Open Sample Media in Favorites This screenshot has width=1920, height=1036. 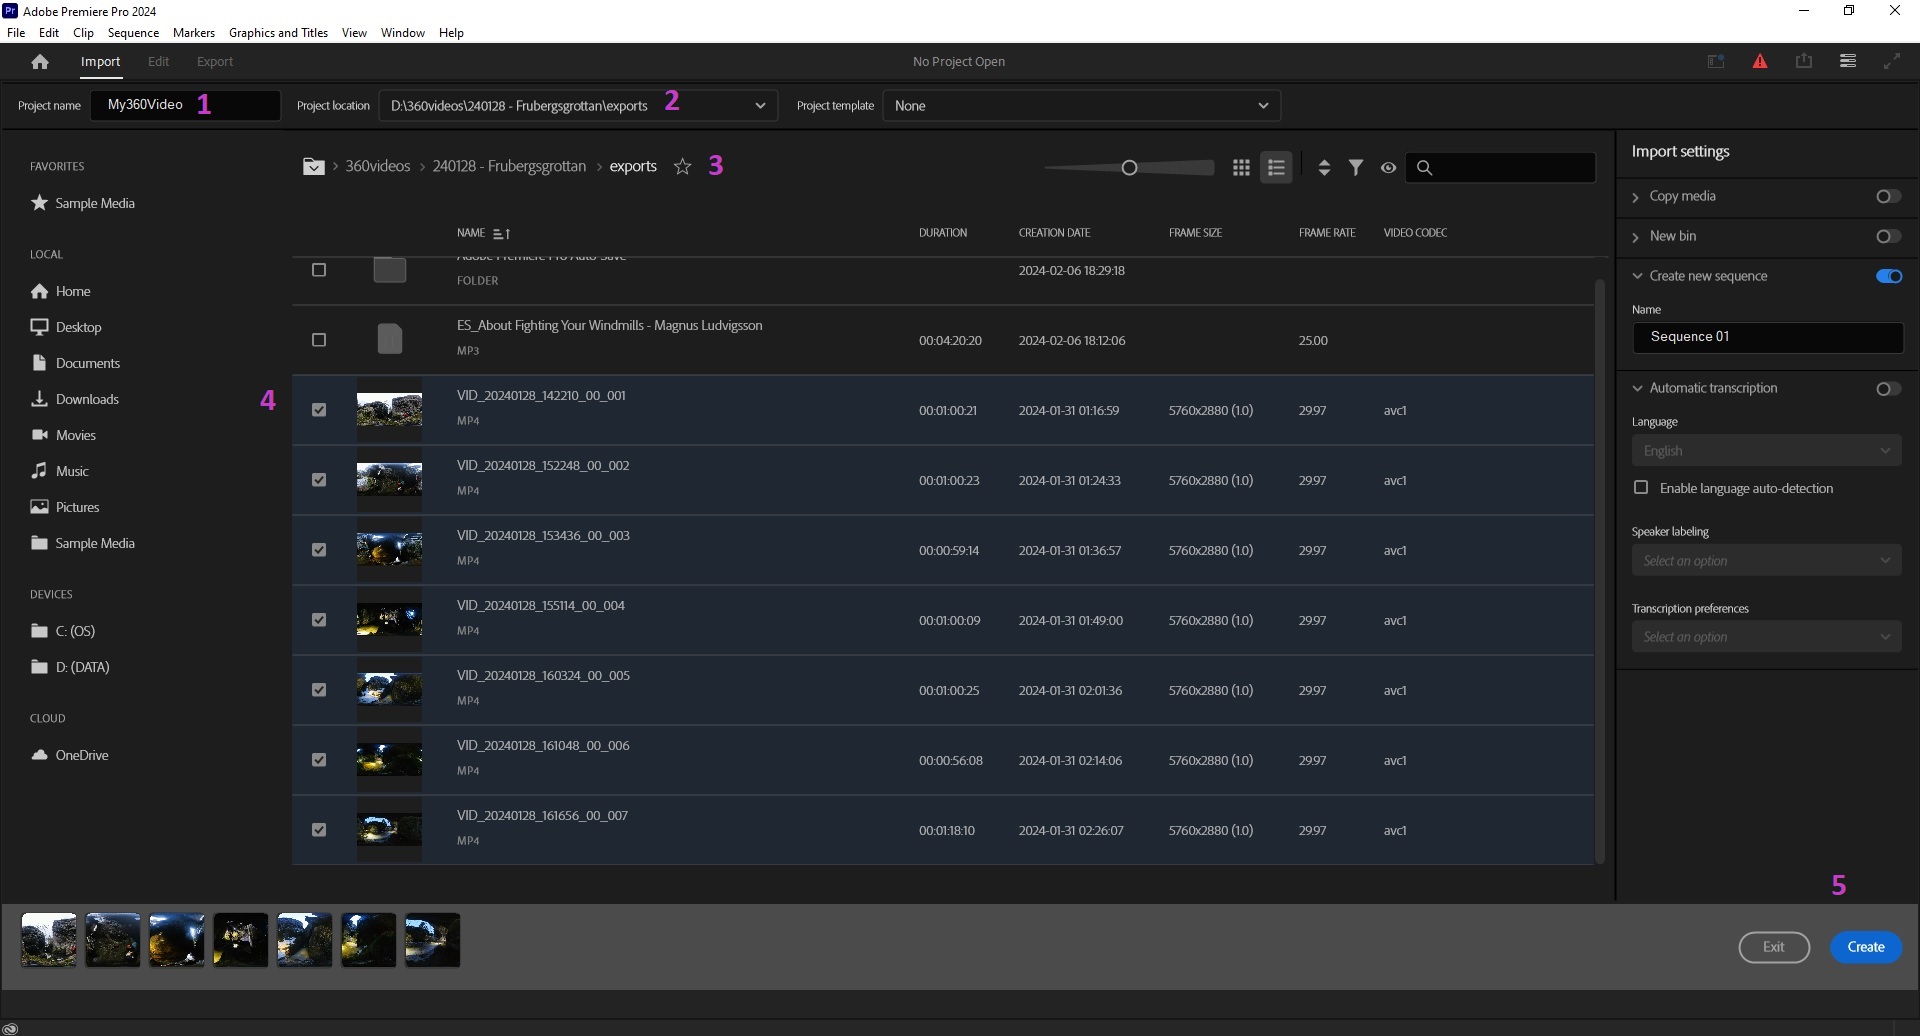tap(83, 203)
